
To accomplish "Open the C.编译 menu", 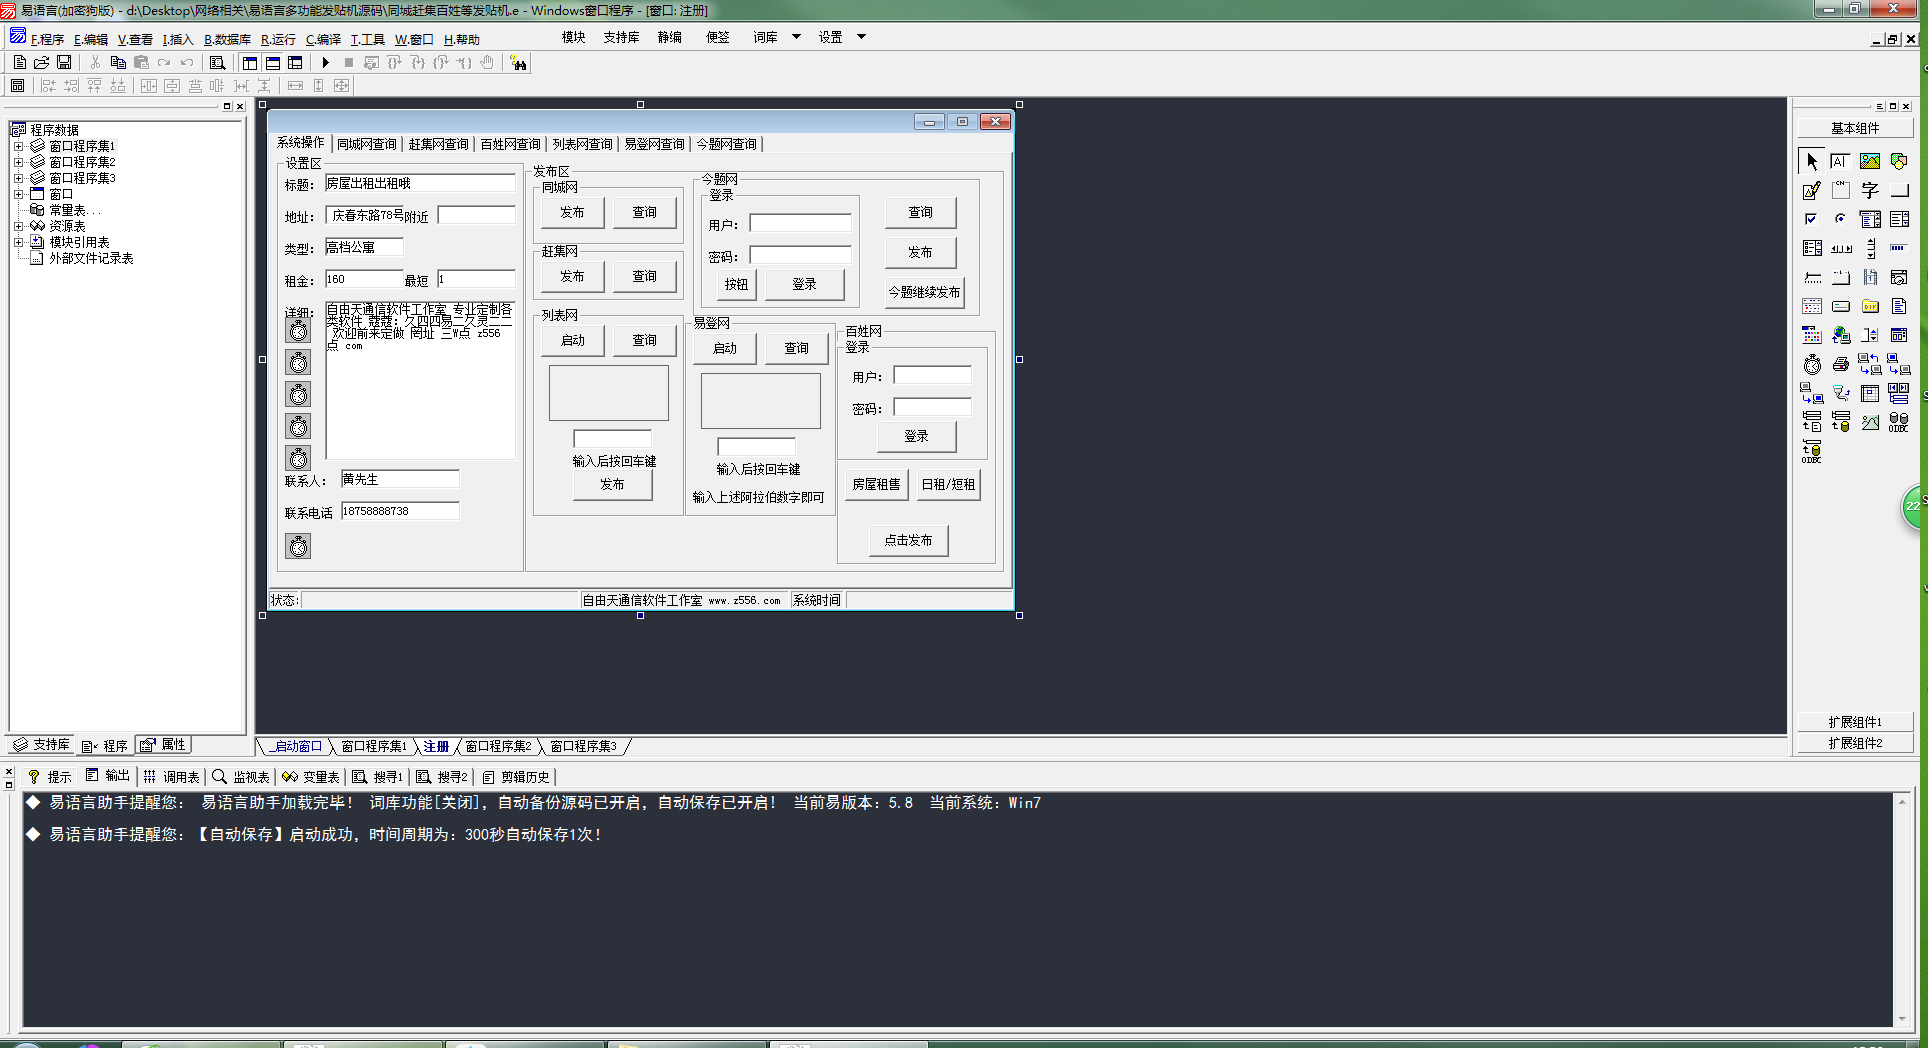I will click(323, 39).
